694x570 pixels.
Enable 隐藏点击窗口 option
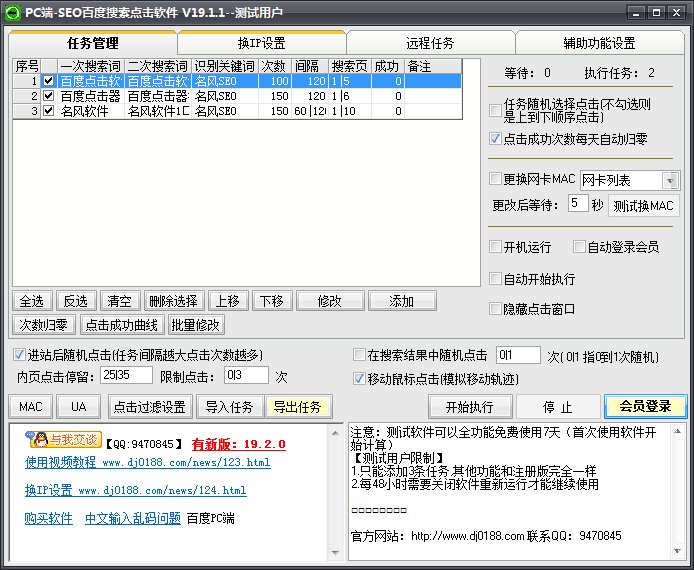point(495,309)
